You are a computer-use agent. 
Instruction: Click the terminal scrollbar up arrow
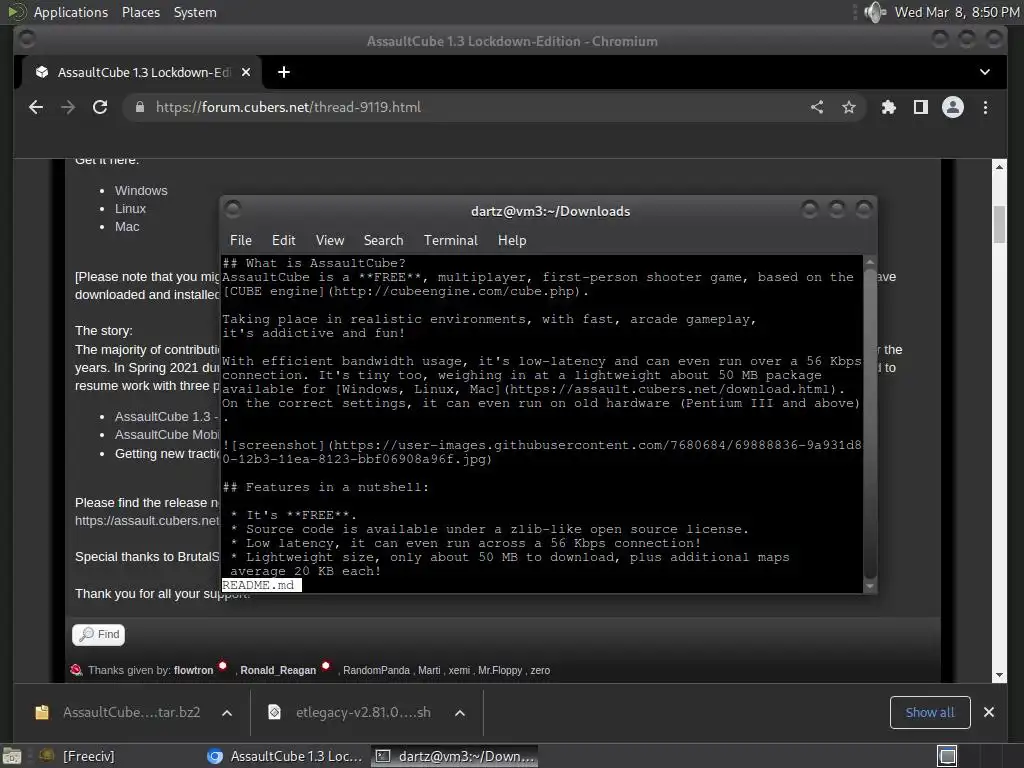pyautogui.click(x=869, y=261)
